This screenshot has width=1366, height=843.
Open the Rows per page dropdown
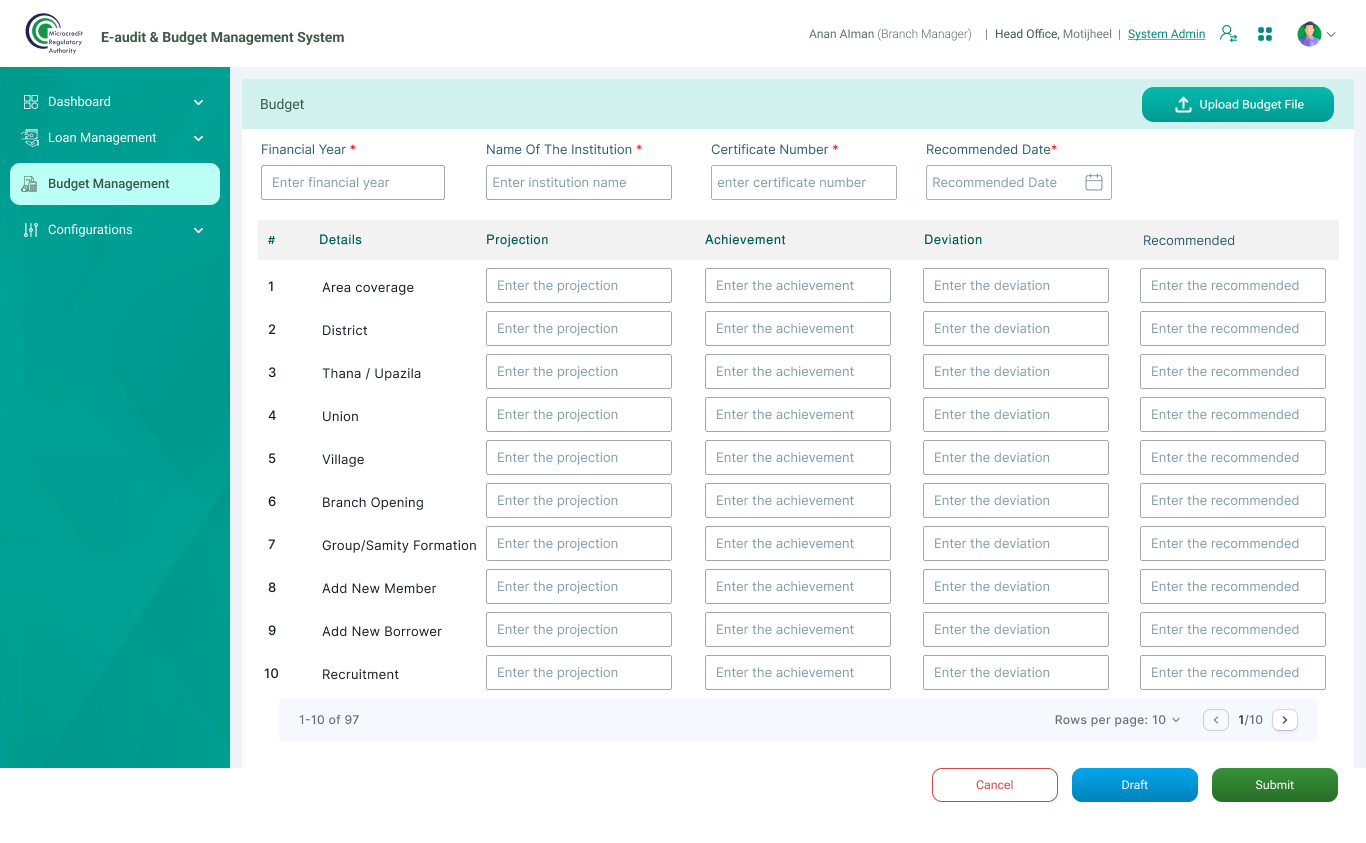[x=1118, y=720]
